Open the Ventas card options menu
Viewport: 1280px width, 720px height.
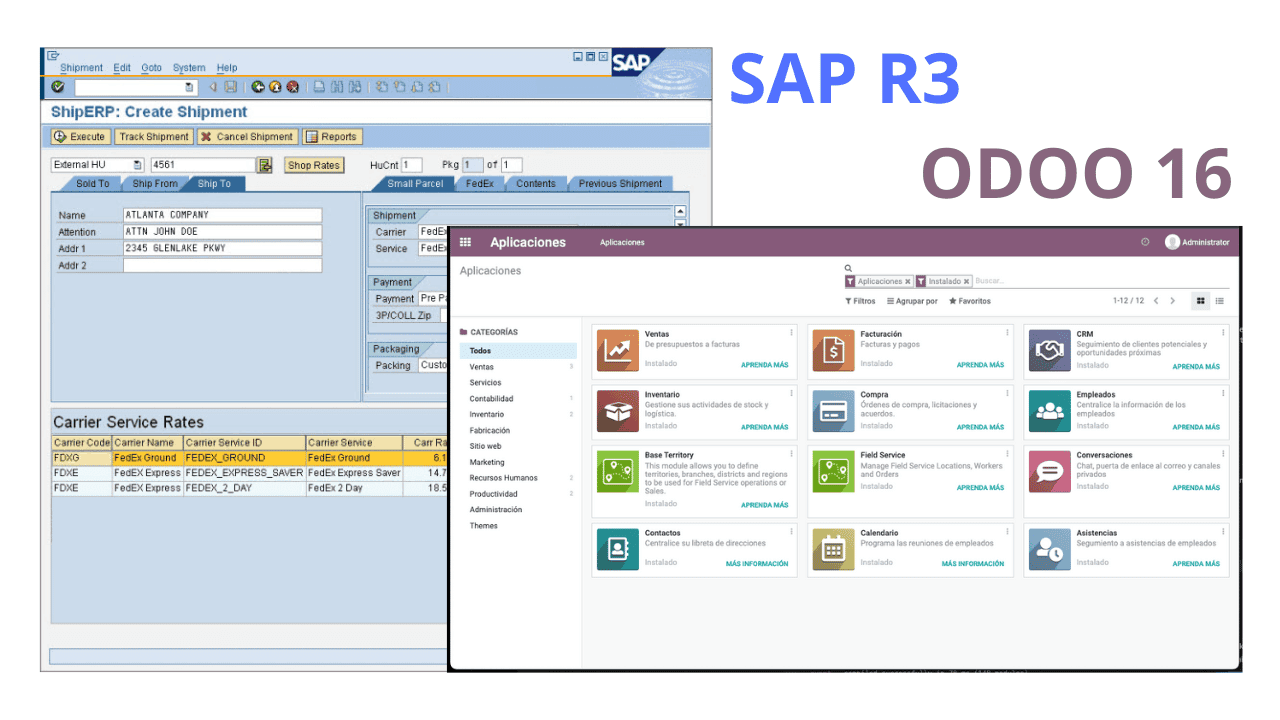pyautogui.click(x=791, y=332)
